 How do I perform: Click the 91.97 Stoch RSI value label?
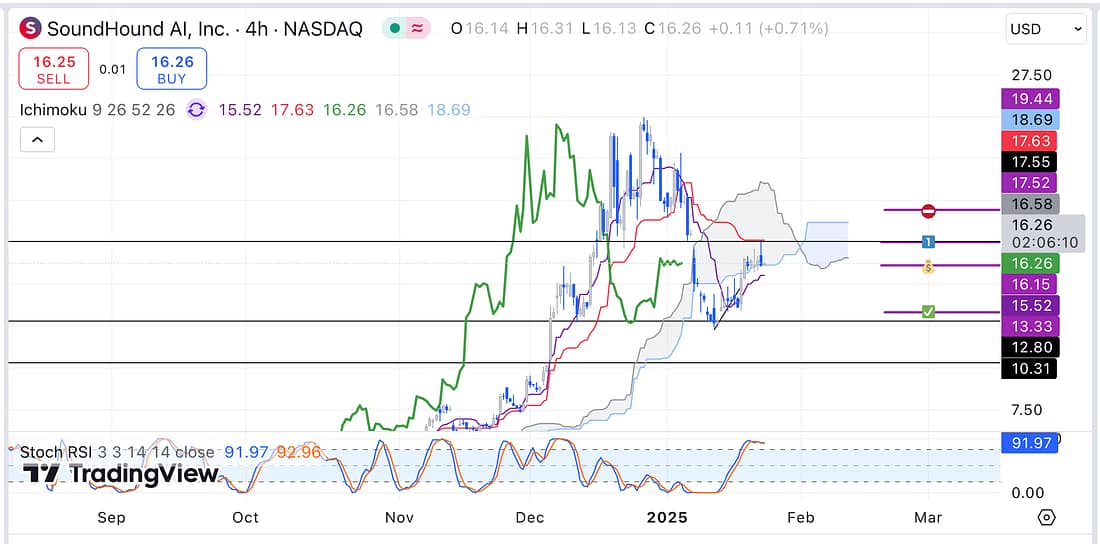point(1029,442)
